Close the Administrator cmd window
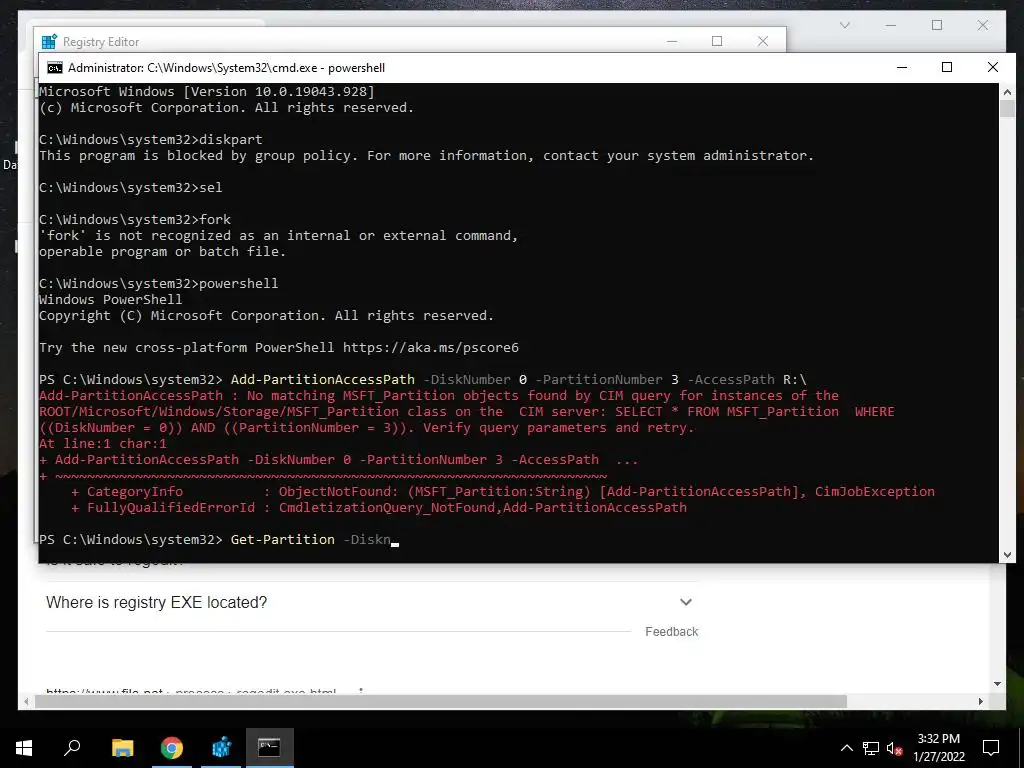1024x768 pixels. click(x=993, y=67)
